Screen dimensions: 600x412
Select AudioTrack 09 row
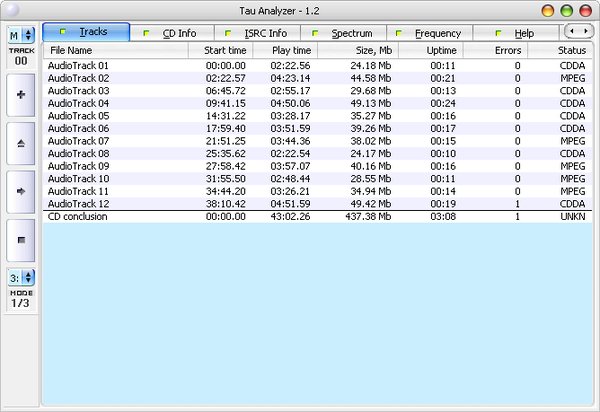pos(318,166)
